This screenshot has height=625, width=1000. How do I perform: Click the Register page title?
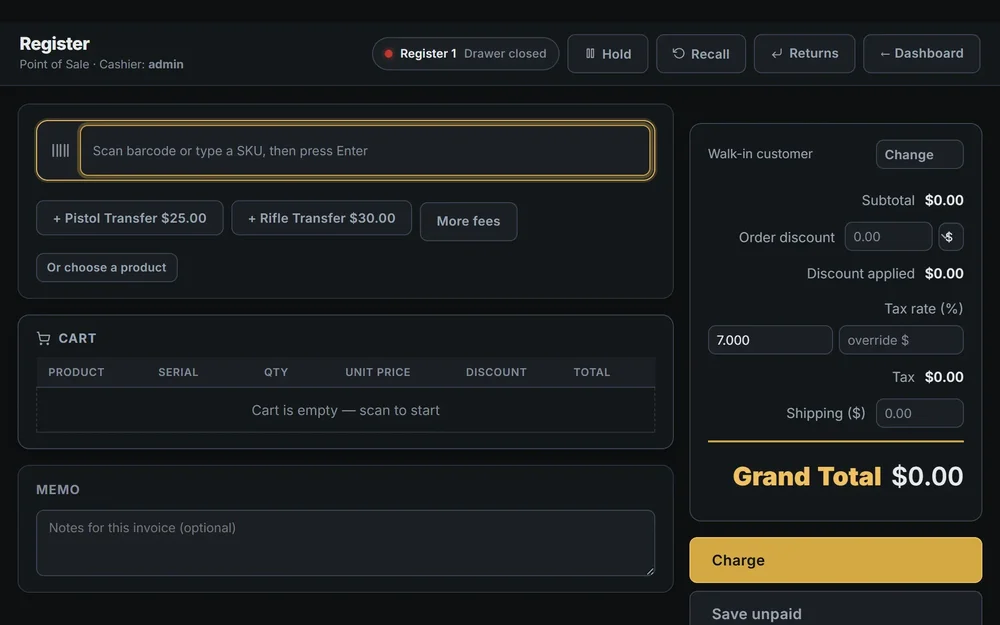point(54,43)
